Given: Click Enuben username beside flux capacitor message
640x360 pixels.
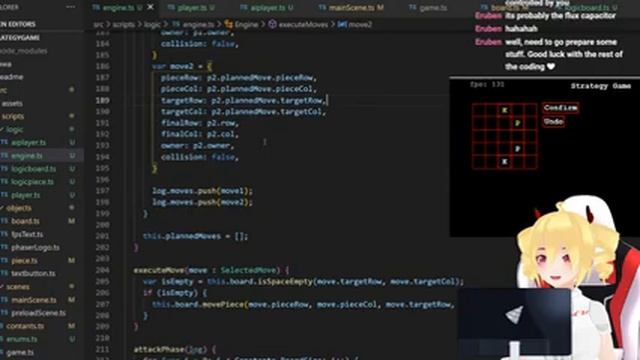Looking at the screenshot, I should pos(488,16).
